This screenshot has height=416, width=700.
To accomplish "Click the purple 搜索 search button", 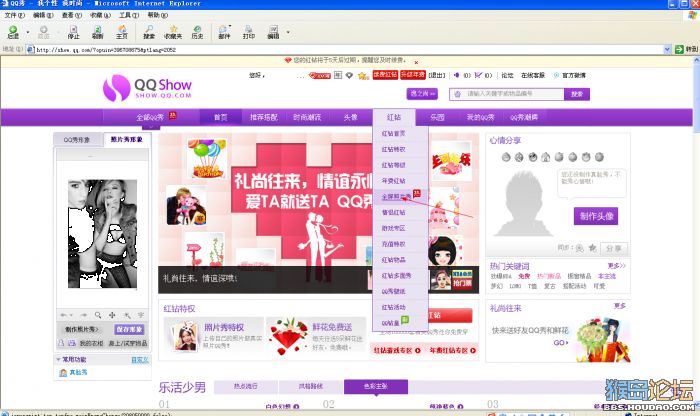I will point(577,94).
